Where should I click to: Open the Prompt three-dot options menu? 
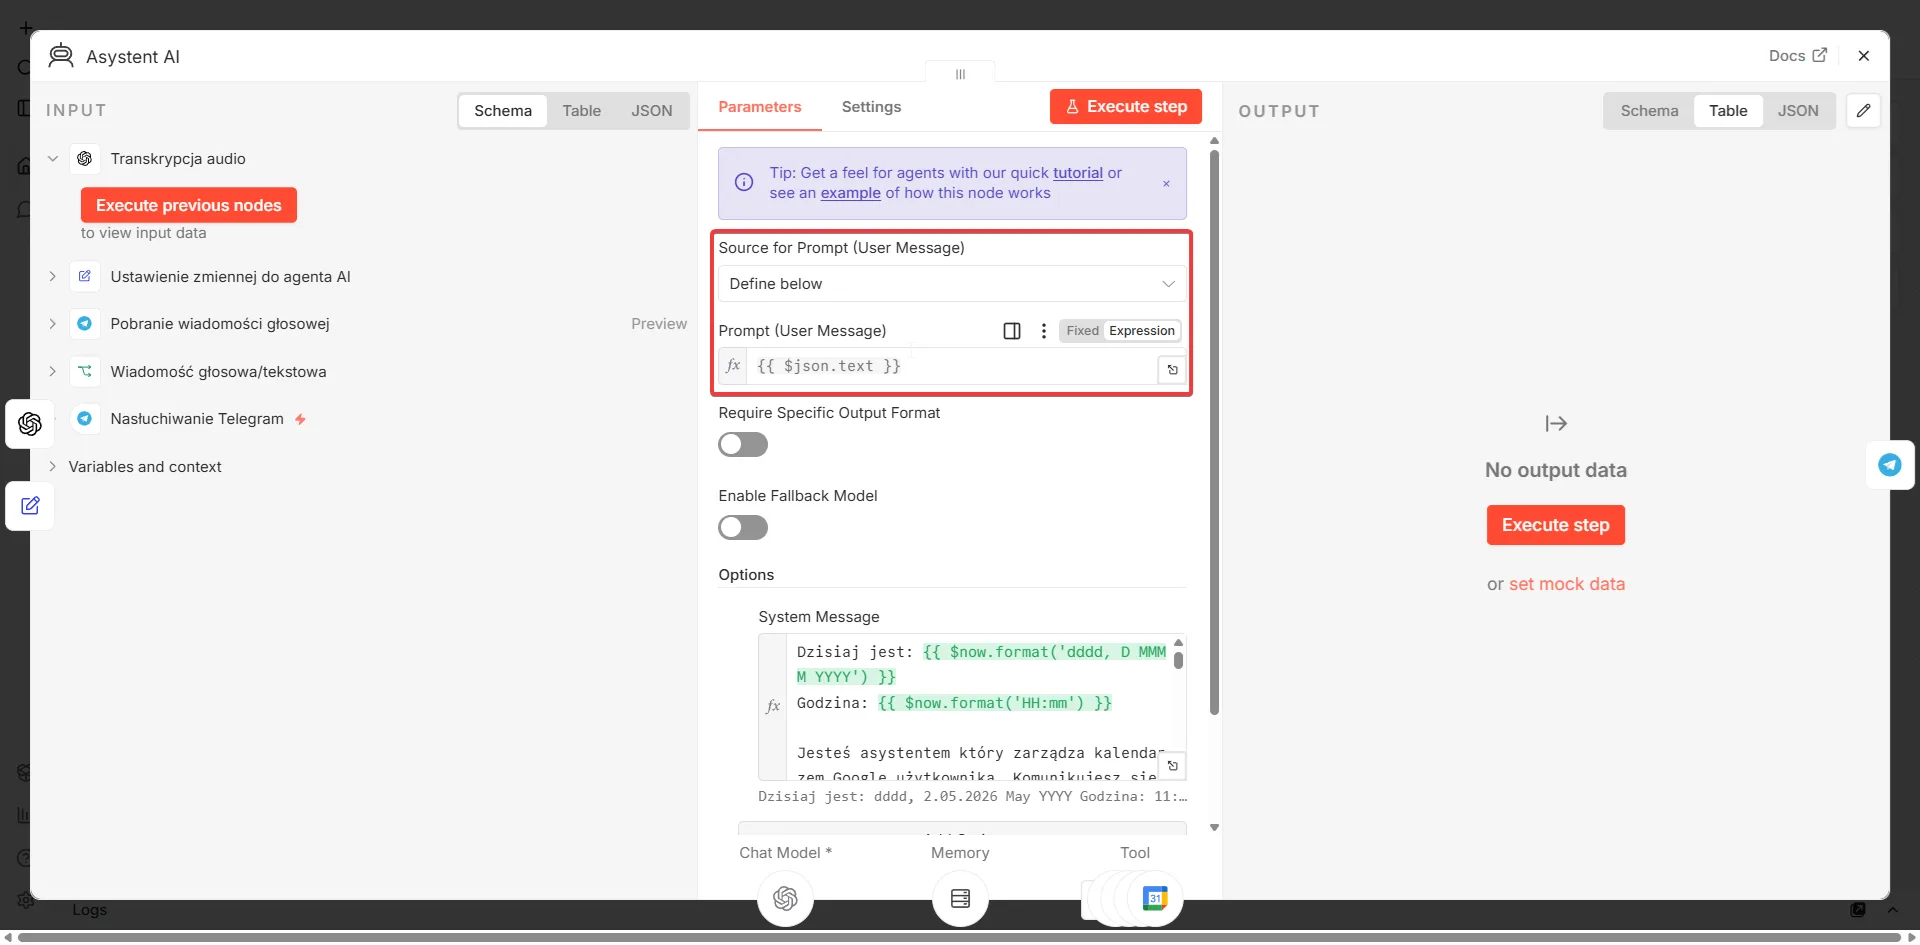[x=1044, y=331]
